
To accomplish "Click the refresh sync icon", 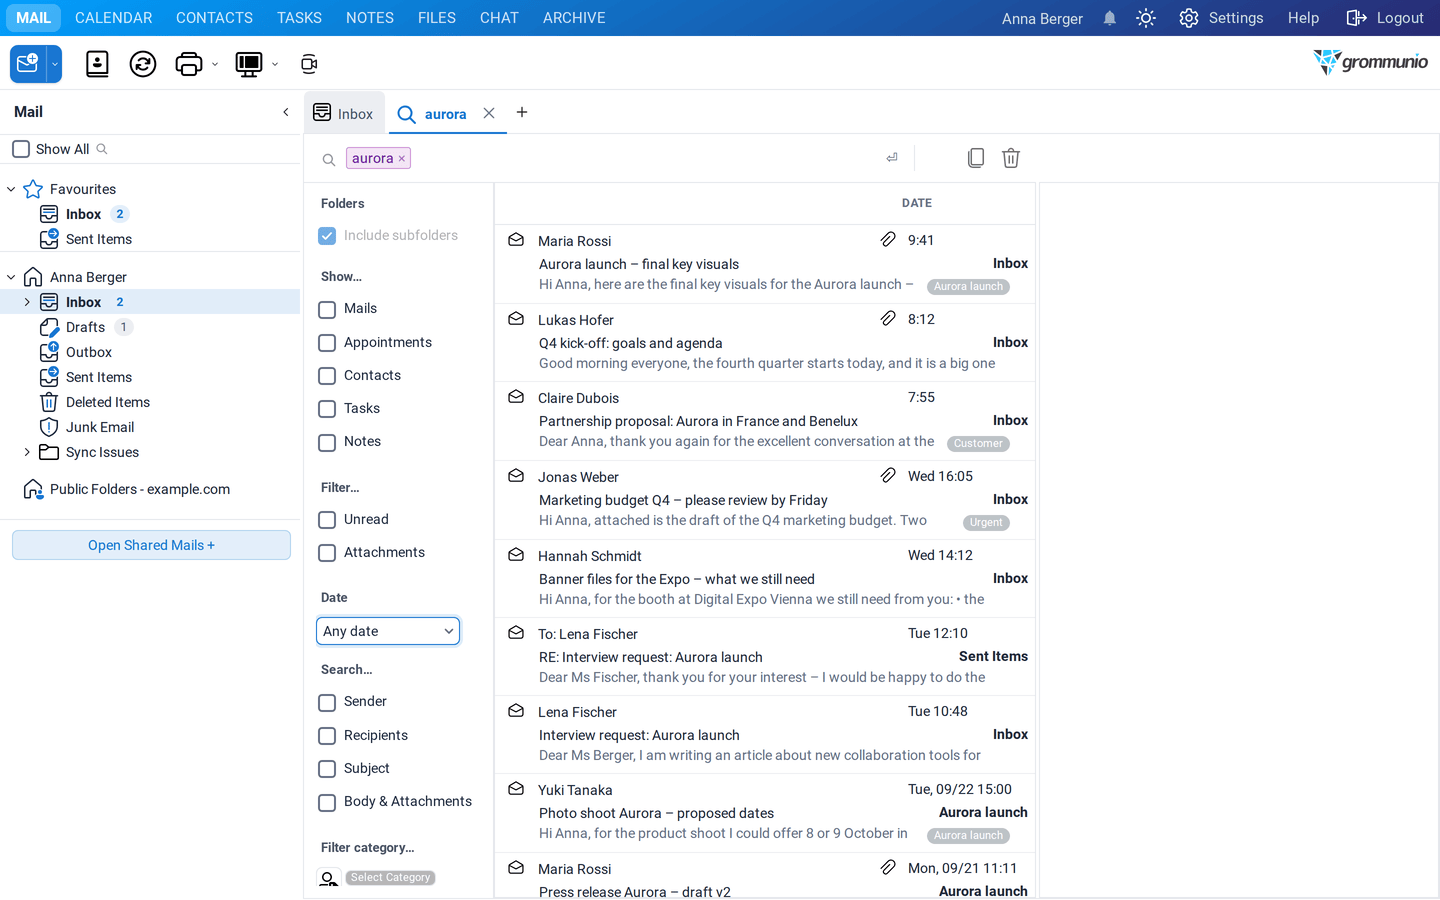I will [x=143, y=64].
